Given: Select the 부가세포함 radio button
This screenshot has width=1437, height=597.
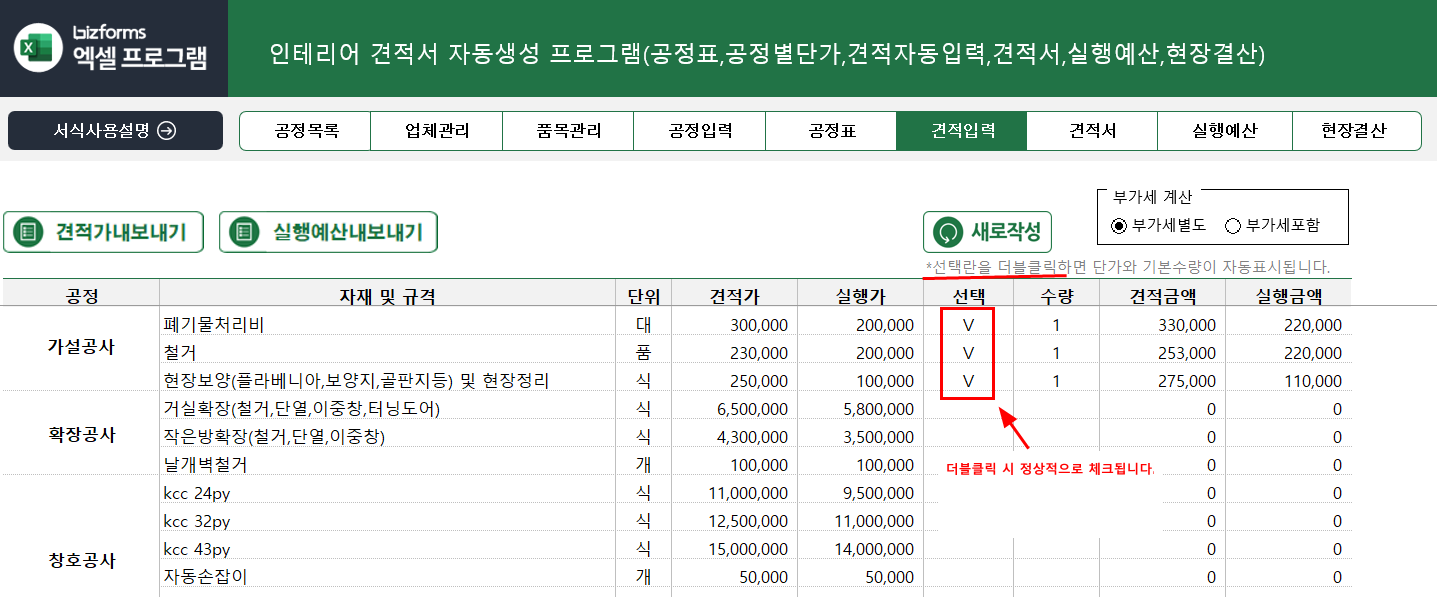Looking at the screenshot, I should [x=1232, y=226].
